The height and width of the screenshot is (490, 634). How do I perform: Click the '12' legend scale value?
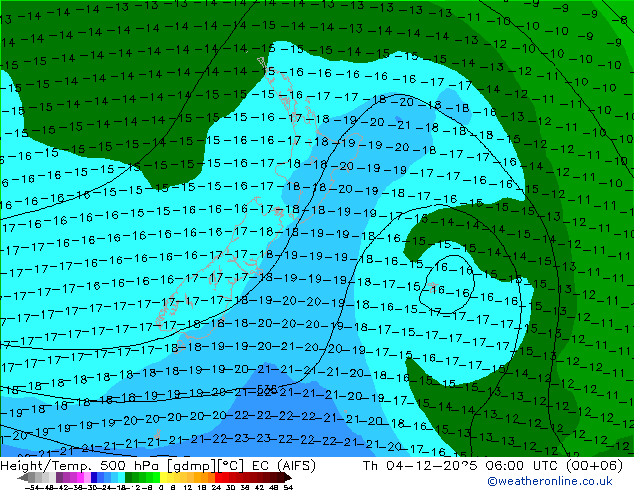(188, 487)
